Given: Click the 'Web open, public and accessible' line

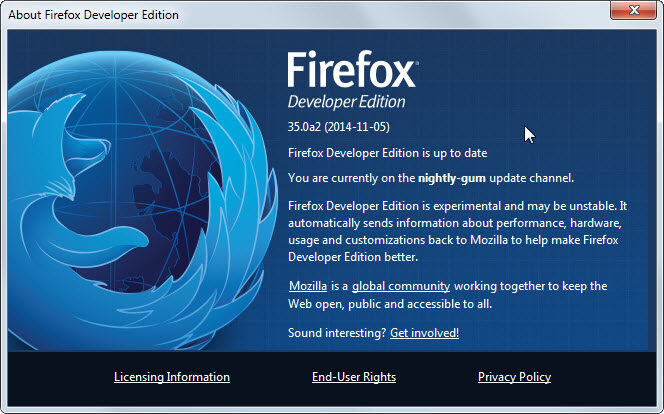Looking at the screenshot, I should (x=390, y=304).
